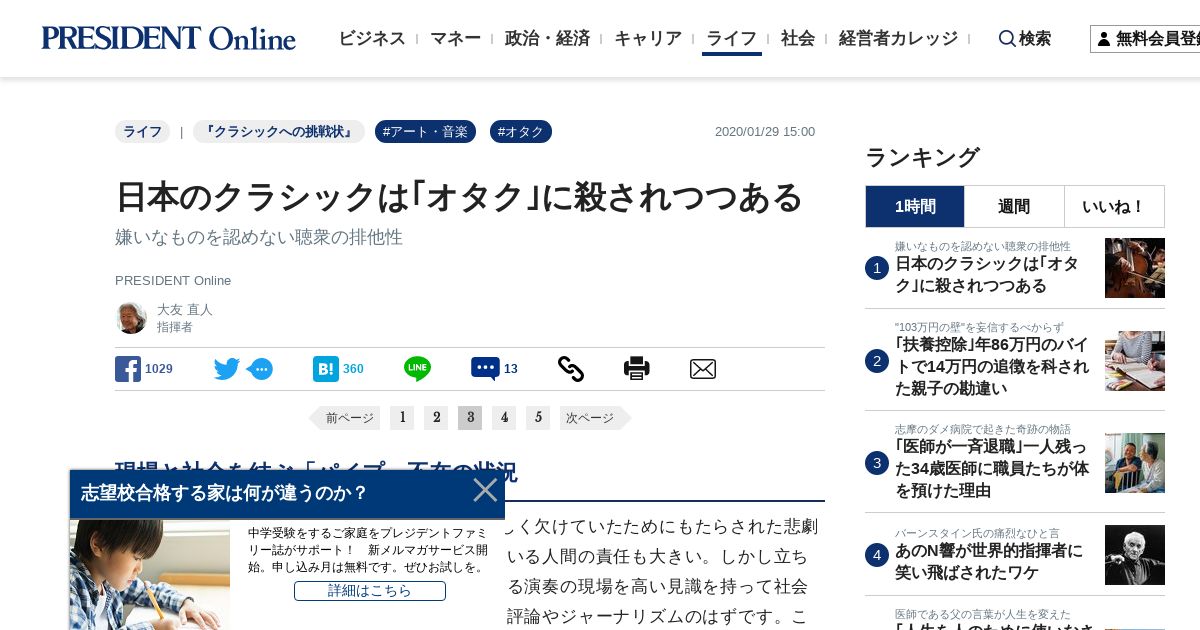This screenshot has width=1200, height=630.
Task: Open ビジネス menu section
Action: (372, 38)
